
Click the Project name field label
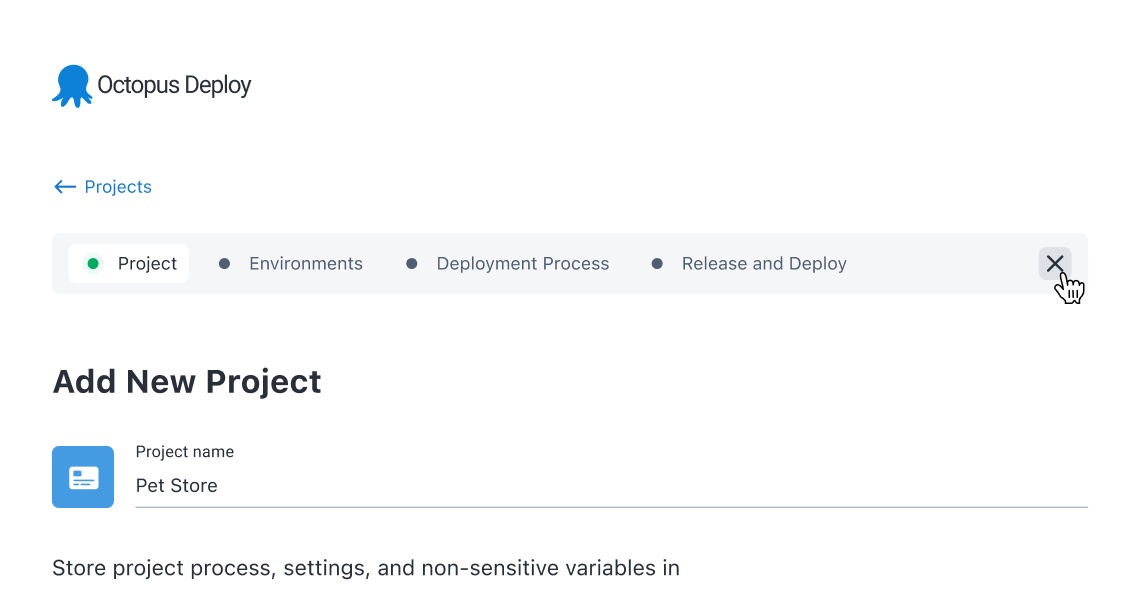click(185, 452)
